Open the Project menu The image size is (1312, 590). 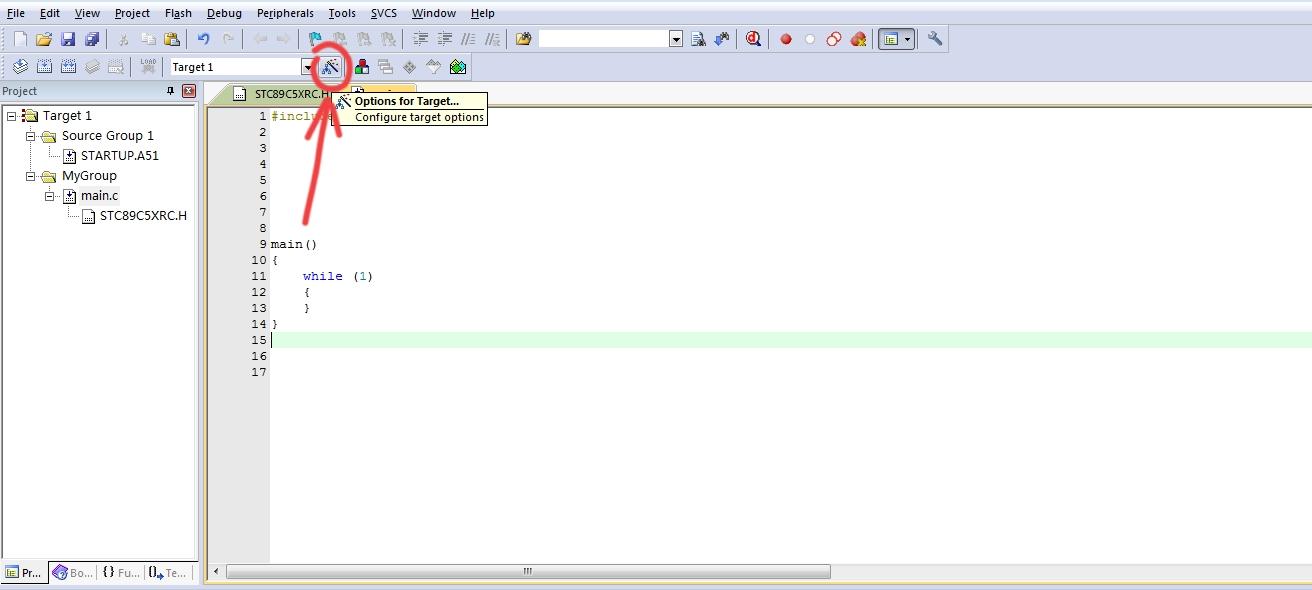[132, 13]
